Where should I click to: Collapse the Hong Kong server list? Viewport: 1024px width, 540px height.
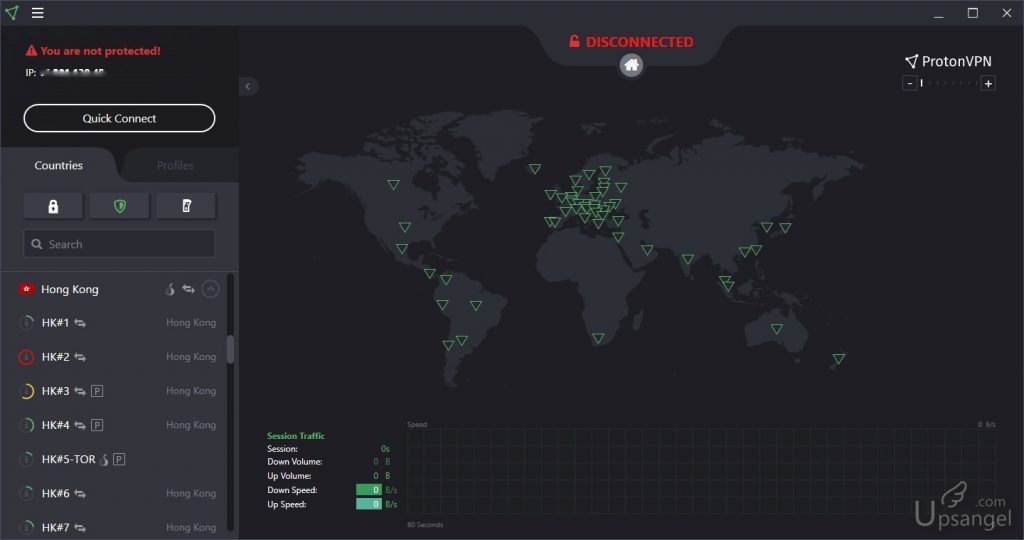(210, 289)
